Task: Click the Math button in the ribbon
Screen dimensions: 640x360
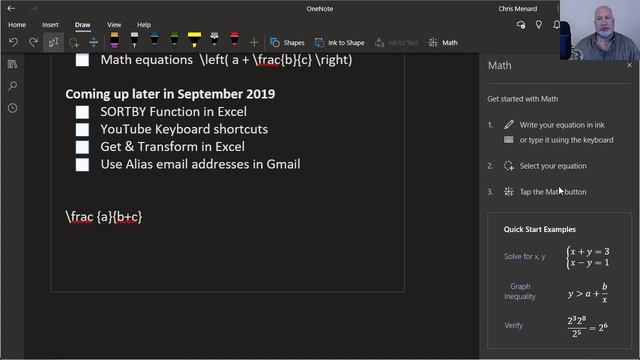Action: 443,42
